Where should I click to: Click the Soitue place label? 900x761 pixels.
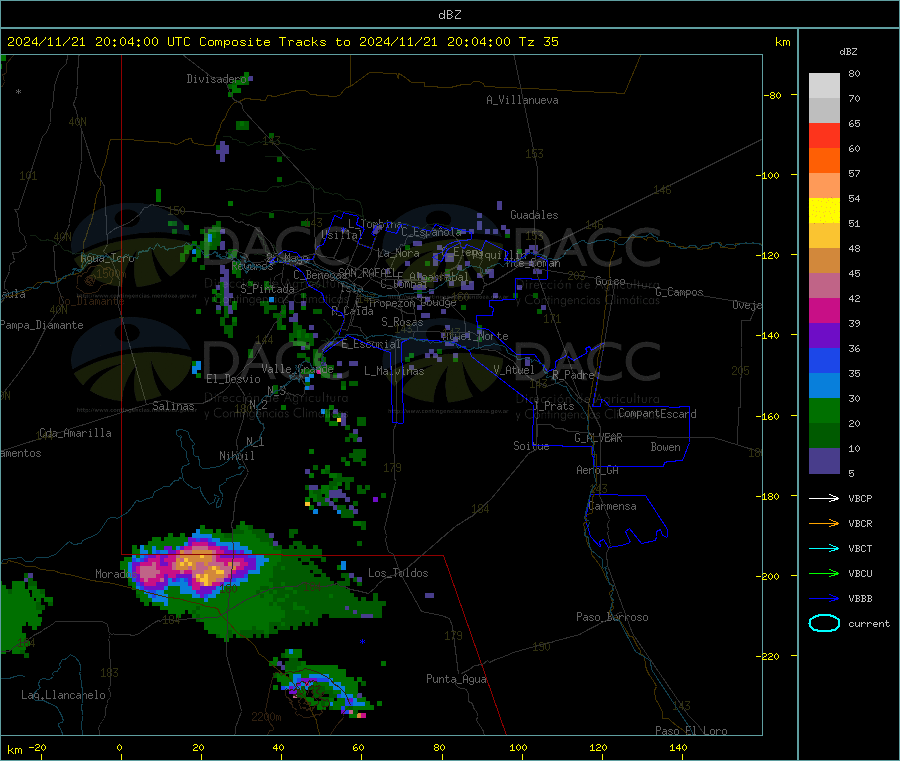coord(532,445)
